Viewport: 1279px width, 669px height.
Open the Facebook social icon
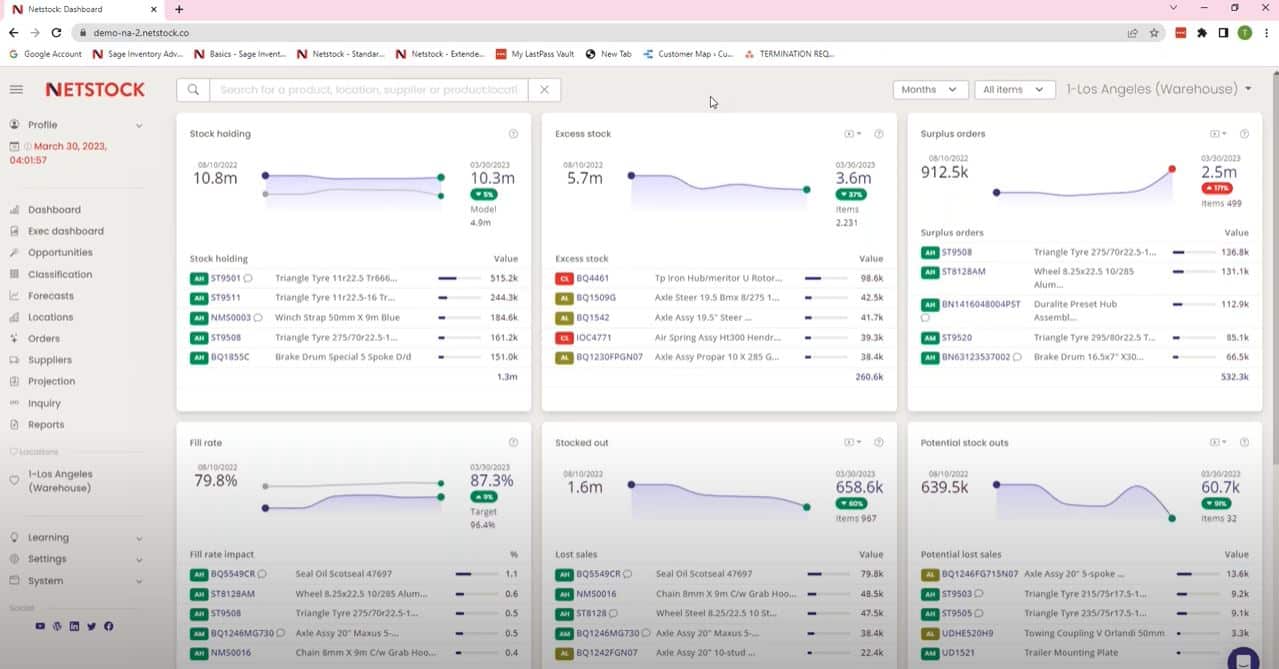109,626
